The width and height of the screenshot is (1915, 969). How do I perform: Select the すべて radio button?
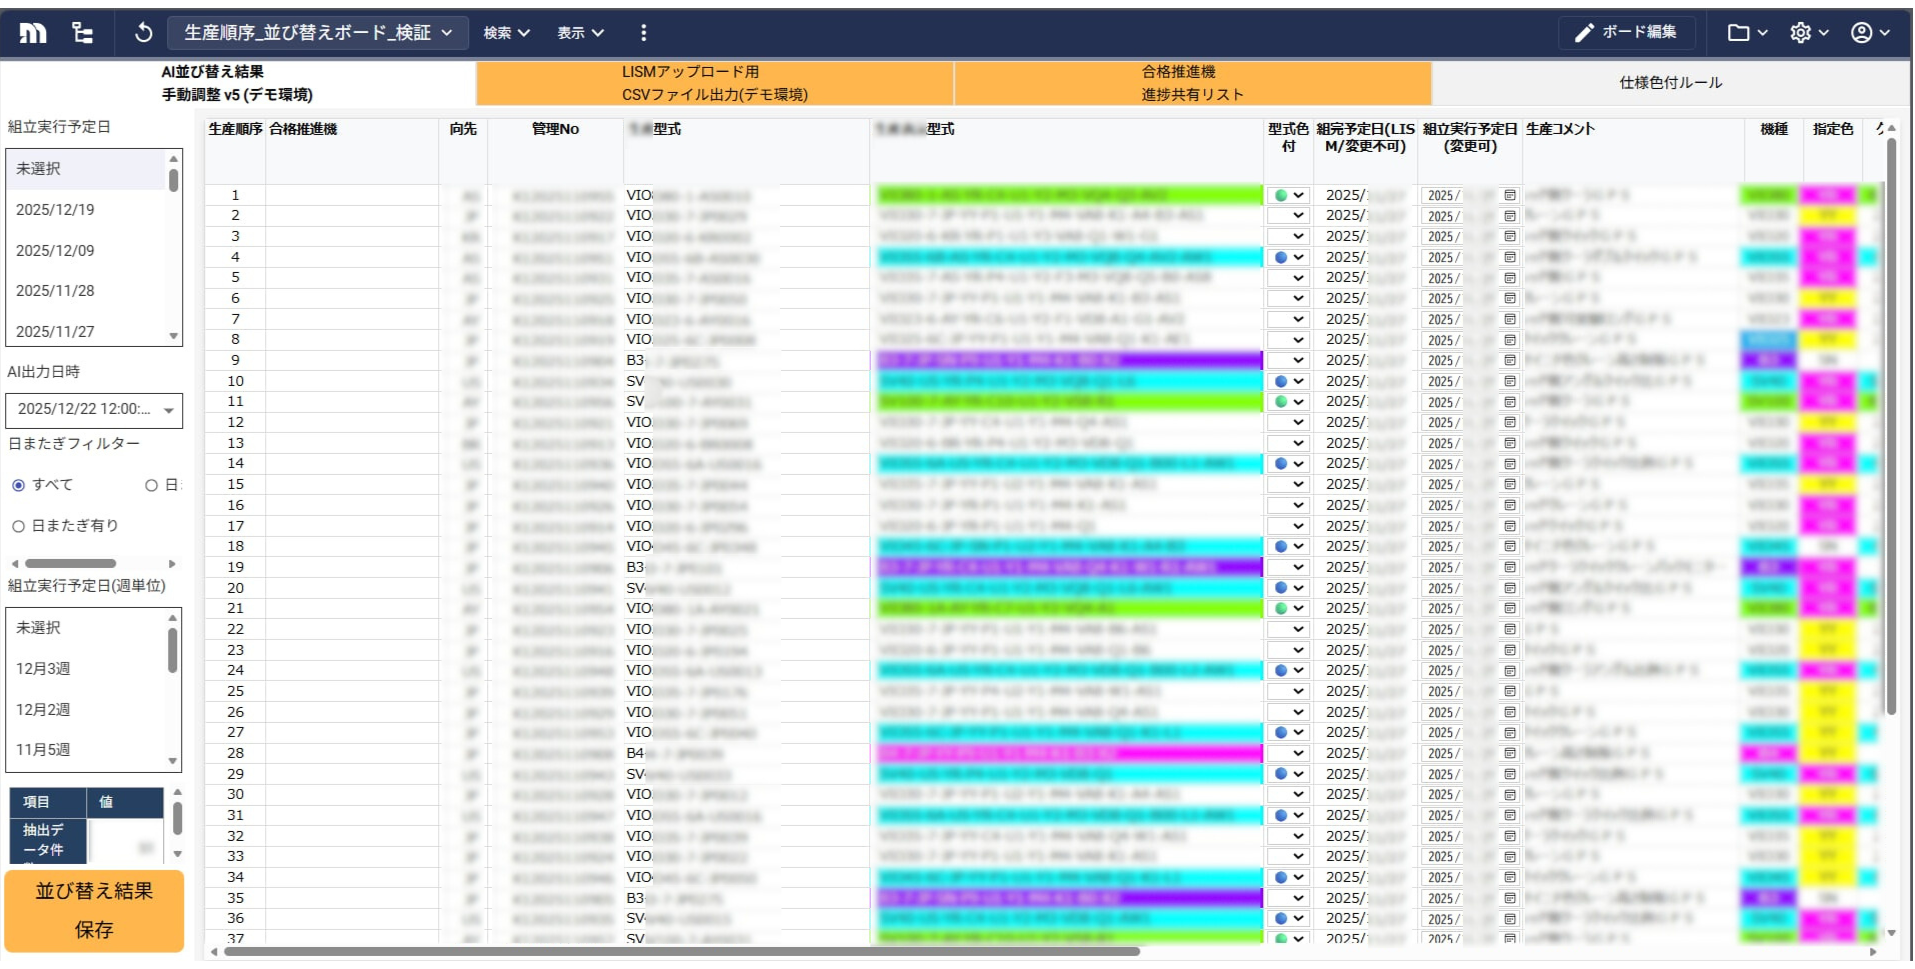point(16,485)
